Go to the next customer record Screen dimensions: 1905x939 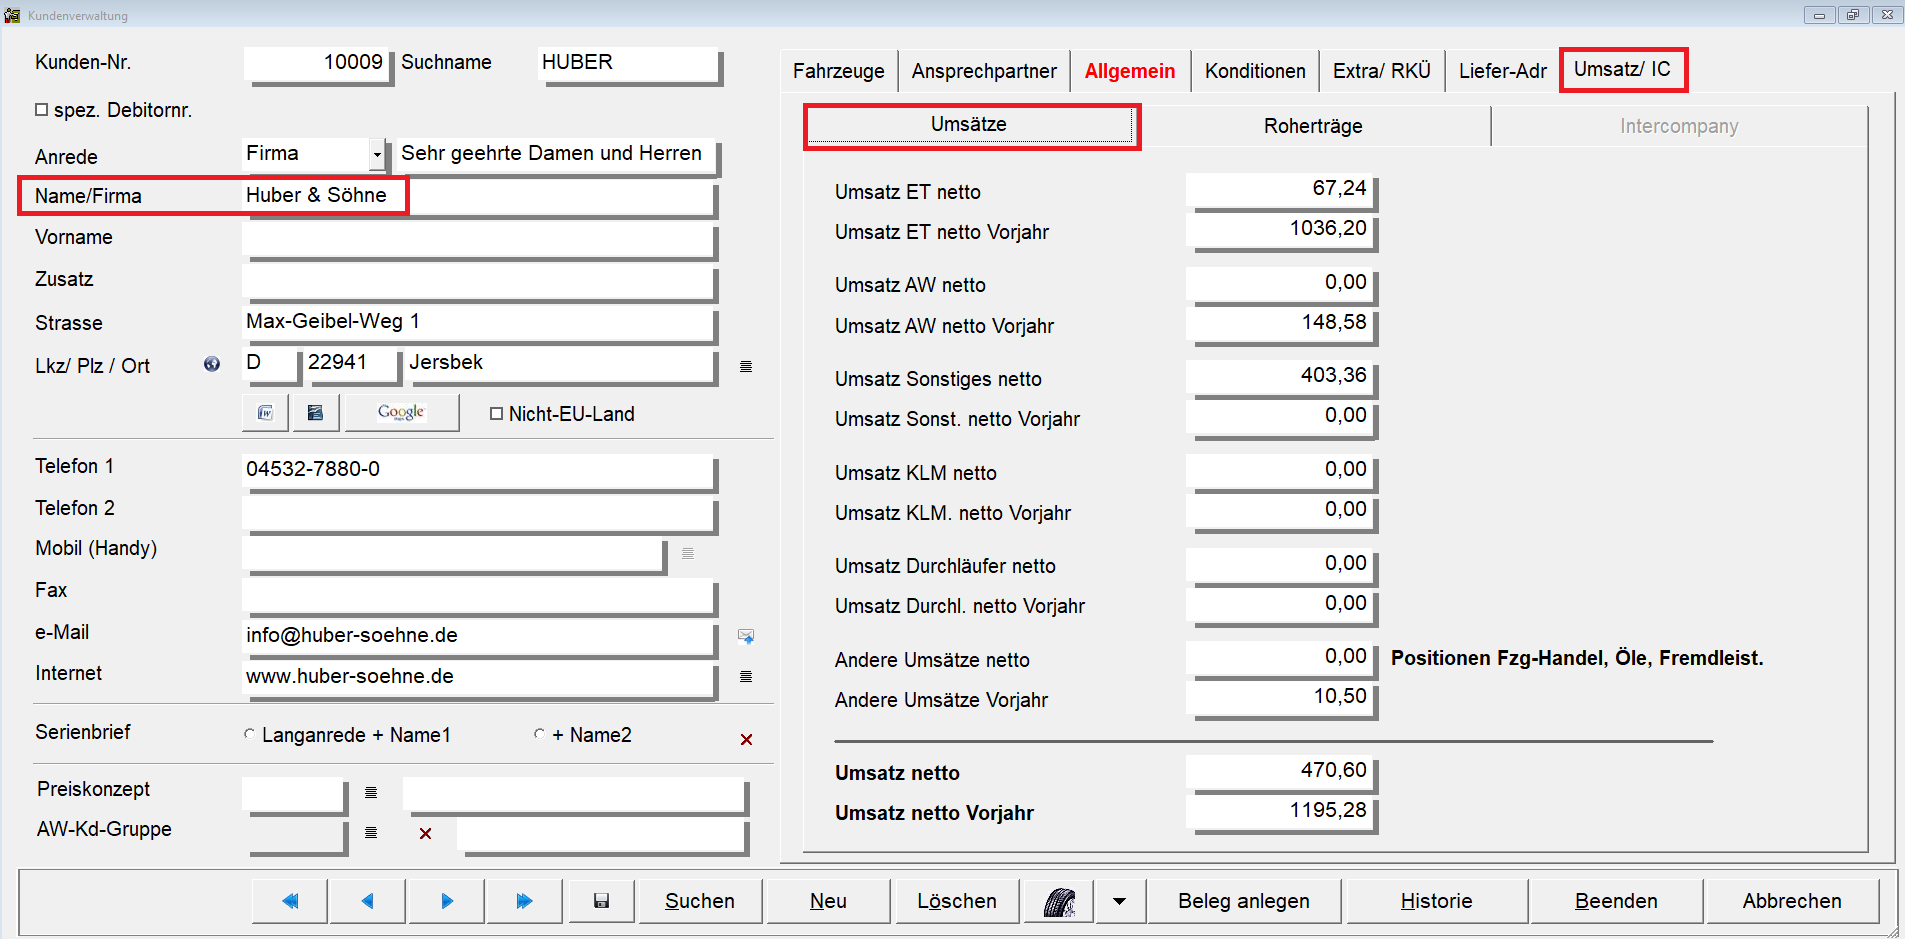[447, 901]
